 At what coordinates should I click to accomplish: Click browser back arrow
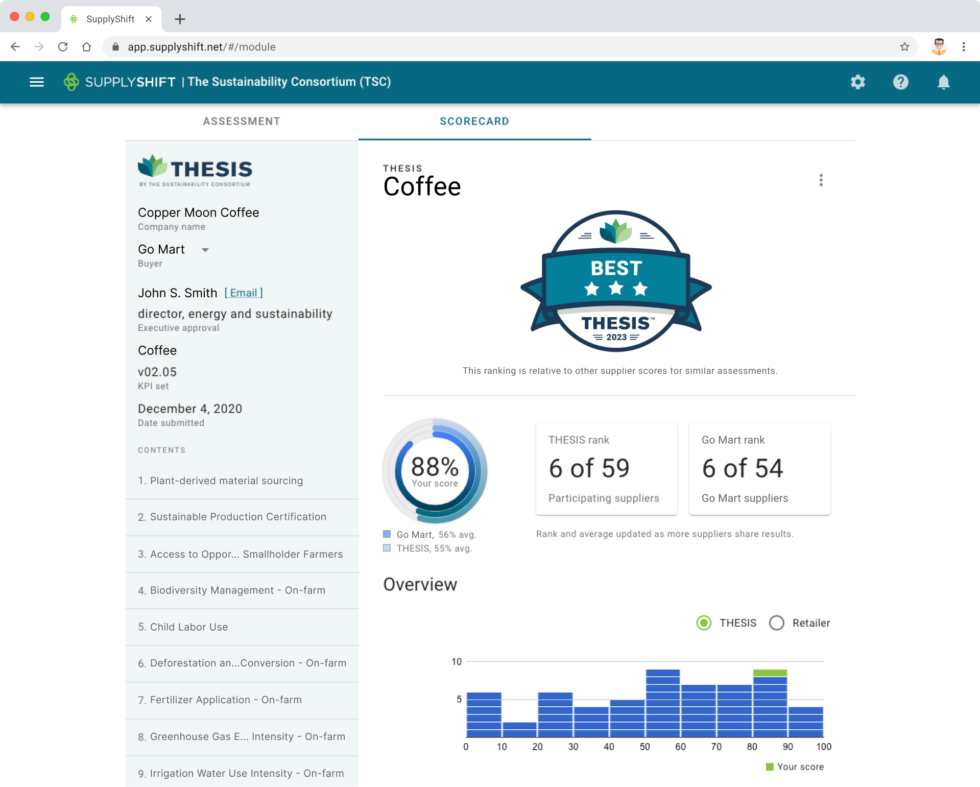[x=16, y=47]
